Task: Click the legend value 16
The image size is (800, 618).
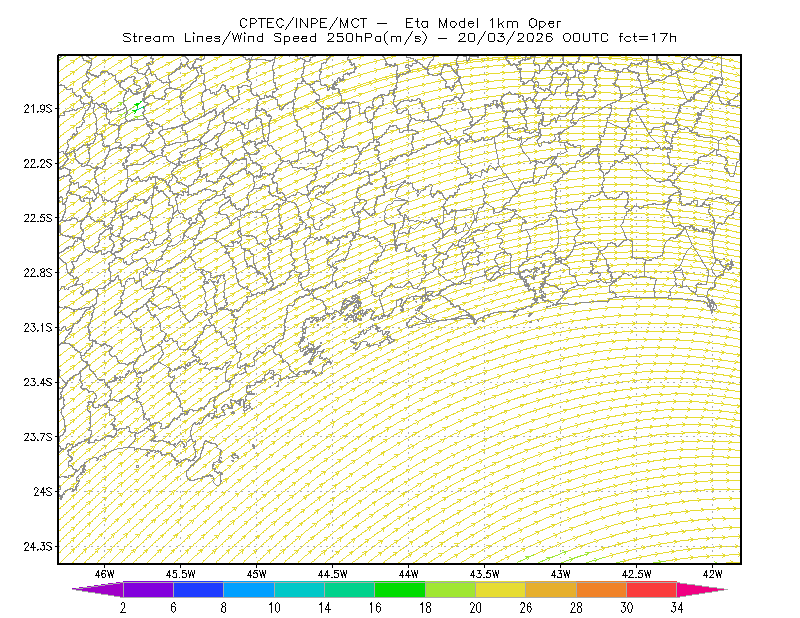Action: pos(375,608)
